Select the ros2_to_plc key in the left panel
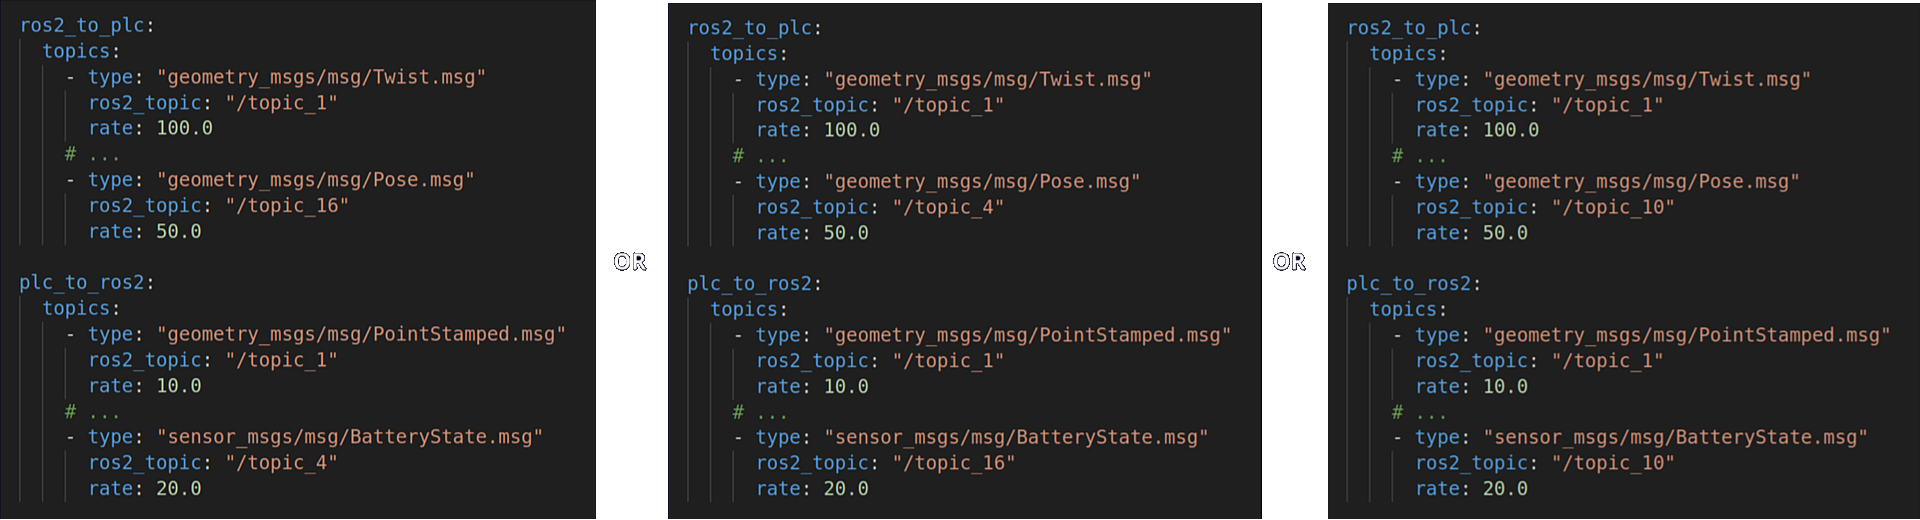 click(82, 26)
